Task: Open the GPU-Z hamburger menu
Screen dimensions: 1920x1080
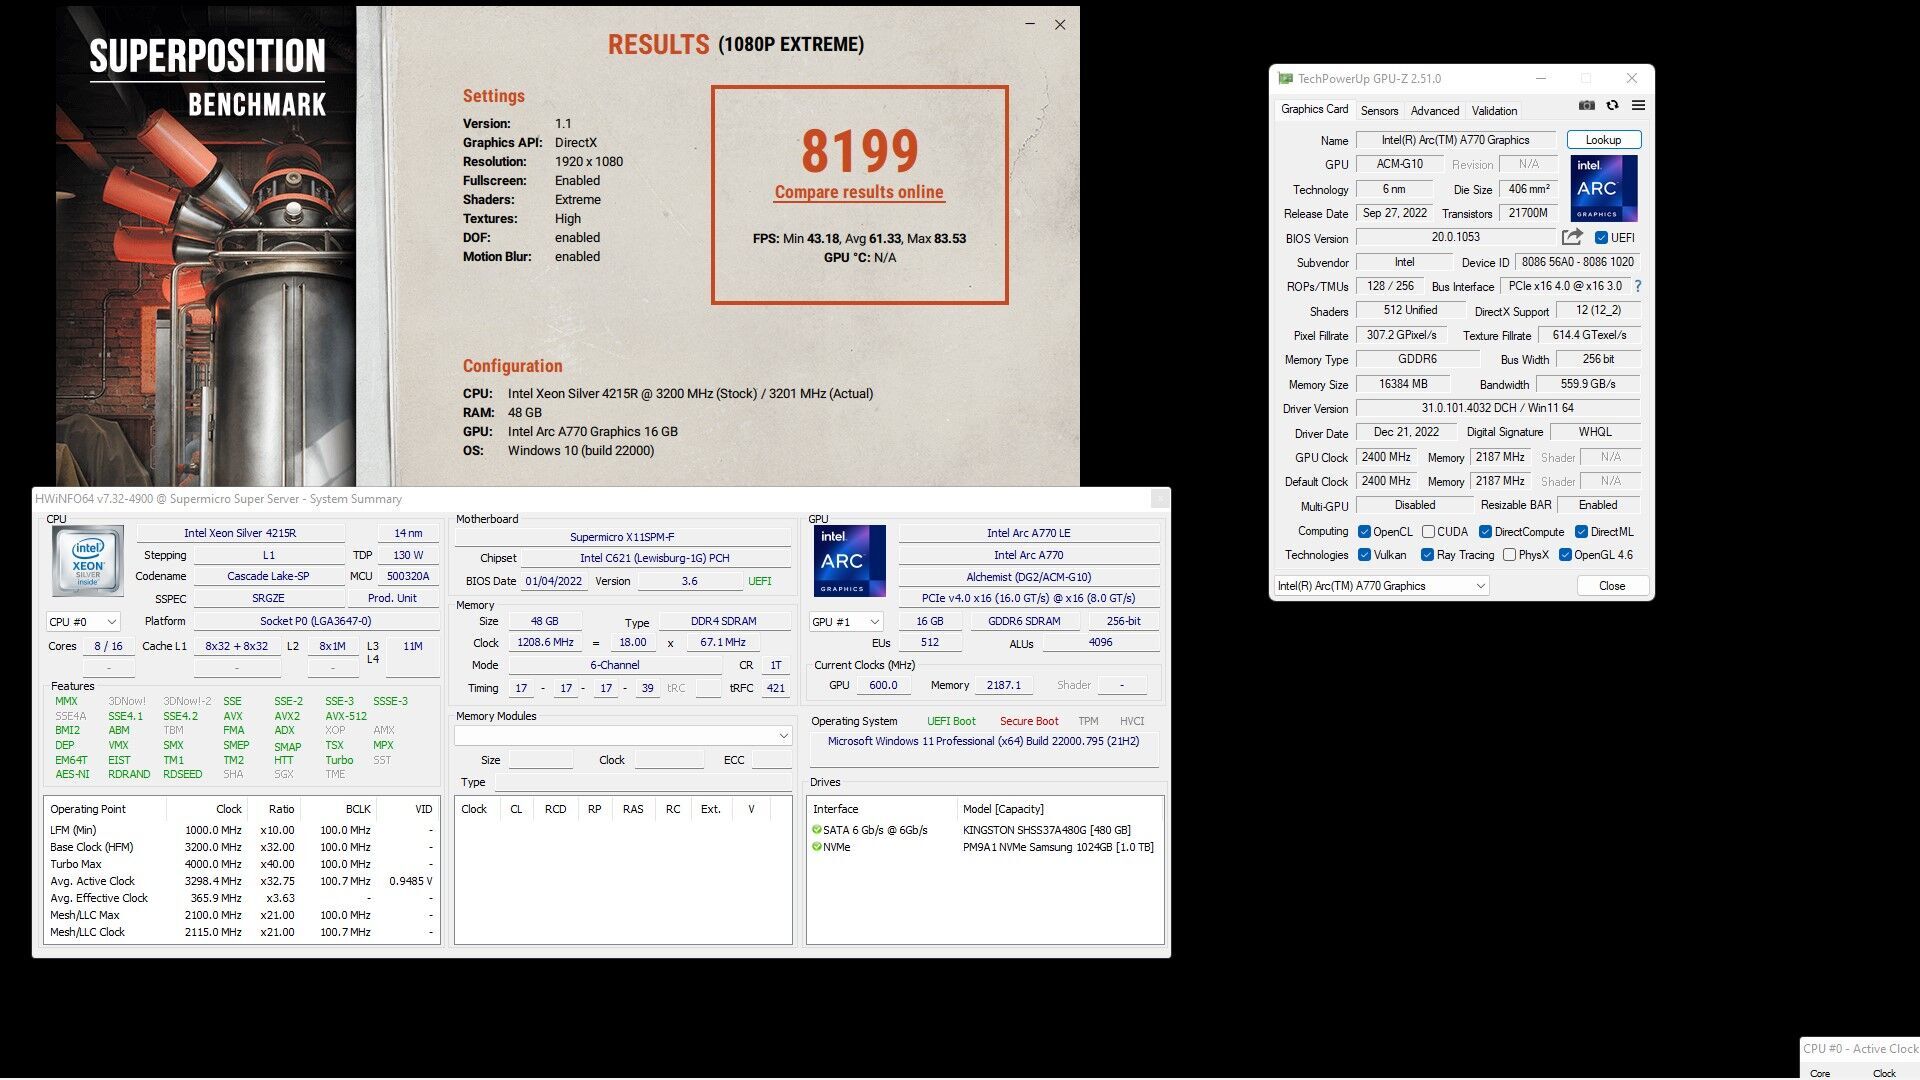Action: pyautogui.click(x=1638, y=106)
